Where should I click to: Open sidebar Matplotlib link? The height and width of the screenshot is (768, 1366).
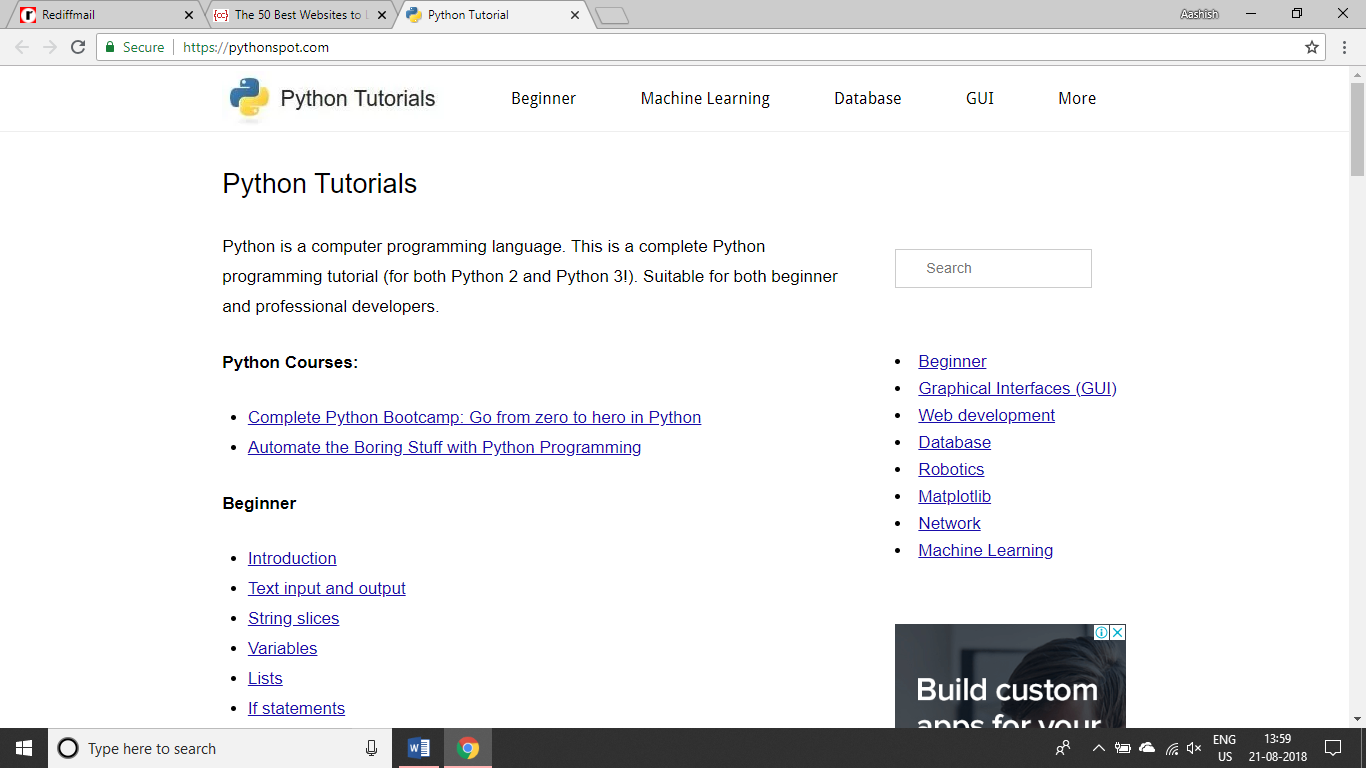(x=954, y=496)
